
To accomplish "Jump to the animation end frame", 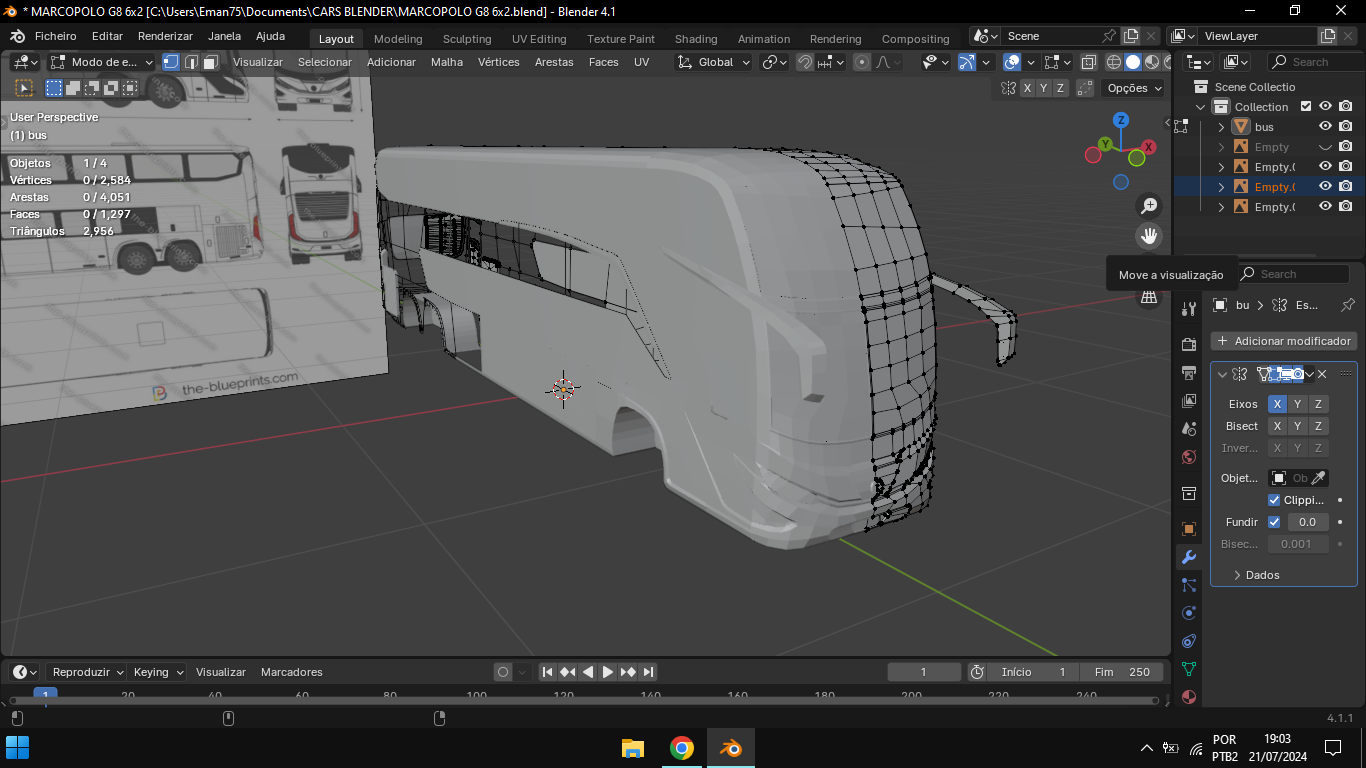I will click(x=648, y=672).
